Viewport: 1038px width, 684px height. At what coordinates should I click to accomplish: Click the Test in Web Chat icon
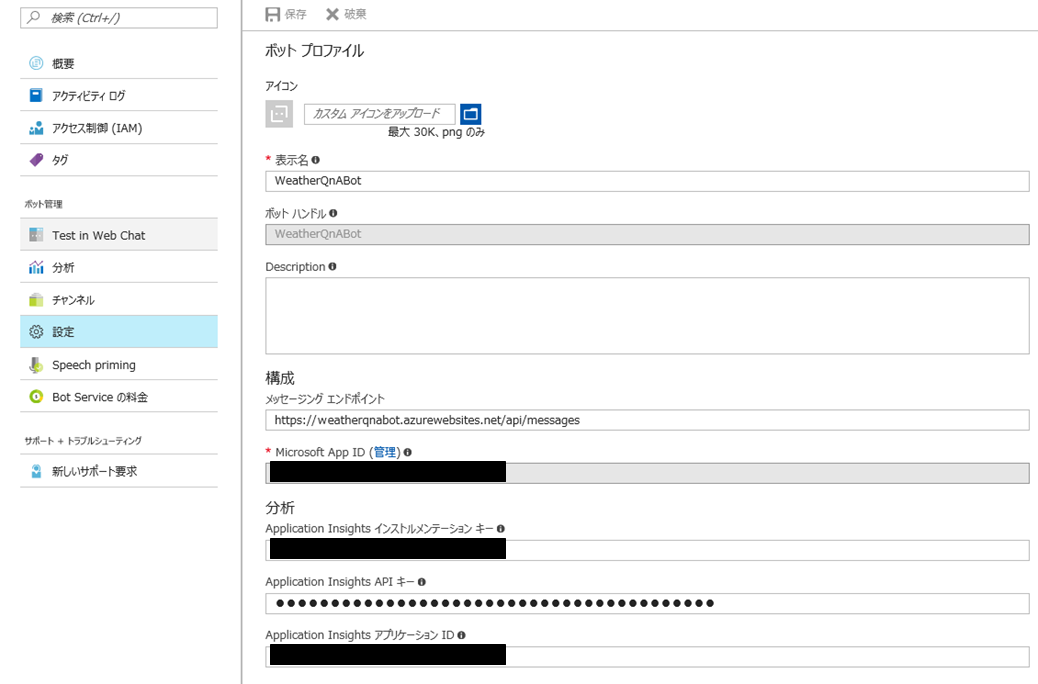[x=36, y=235]
